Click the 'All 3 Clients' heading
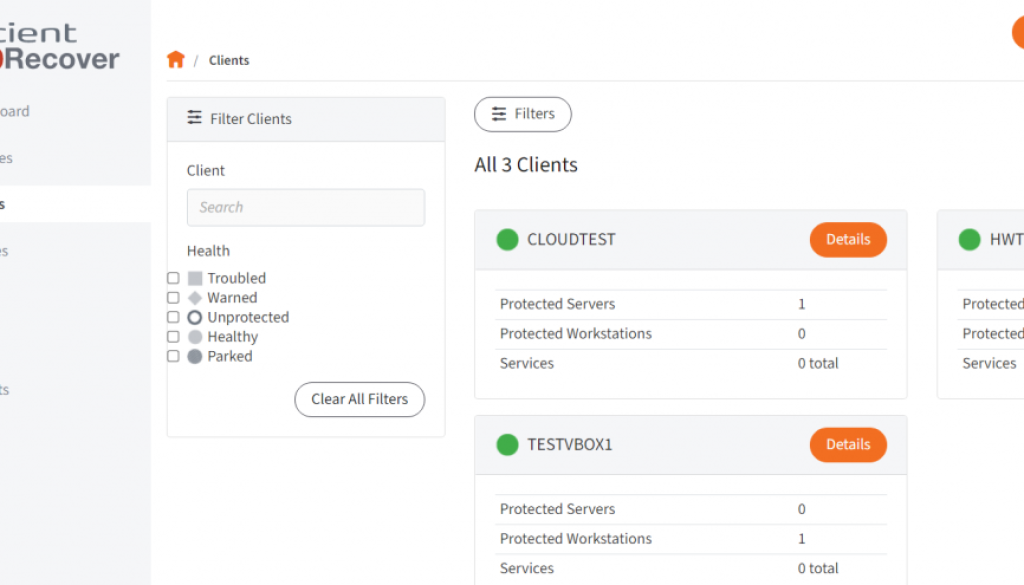The width and height of the screenshot is (1024, 585). pyautogui.click(x=526, y=165)
